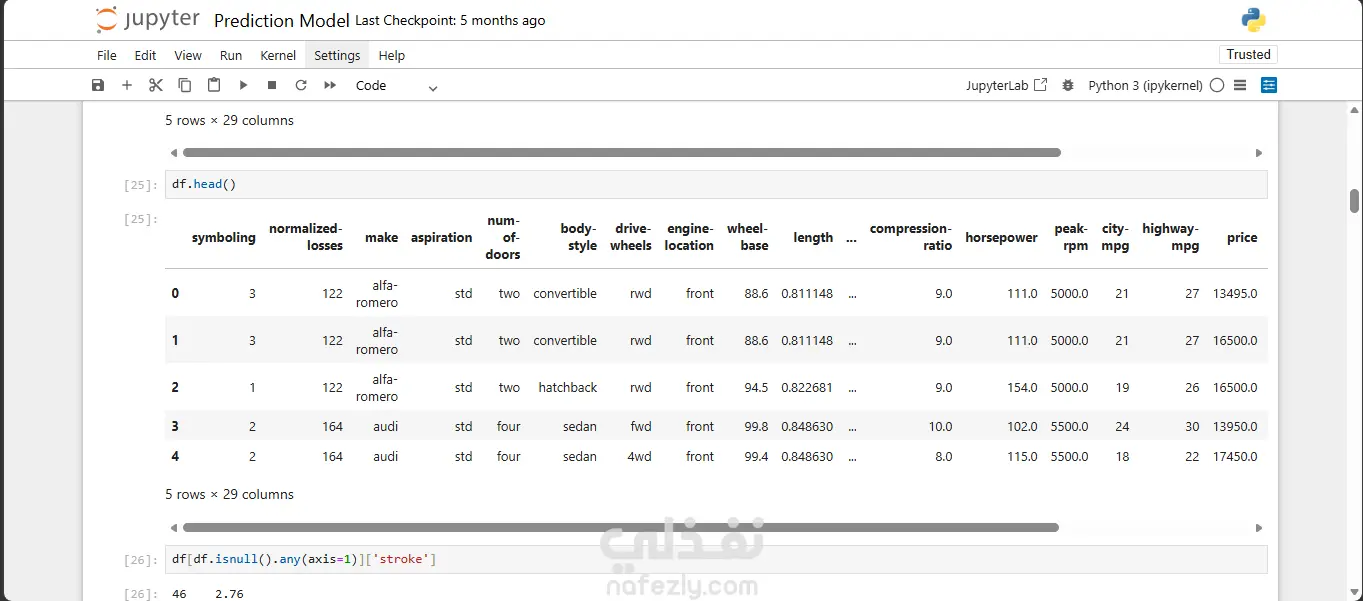Image resolution: width=1363 pixels, height=601 pixels.
Task: Open the Edit menu
Action: click(x=146, y=55)
